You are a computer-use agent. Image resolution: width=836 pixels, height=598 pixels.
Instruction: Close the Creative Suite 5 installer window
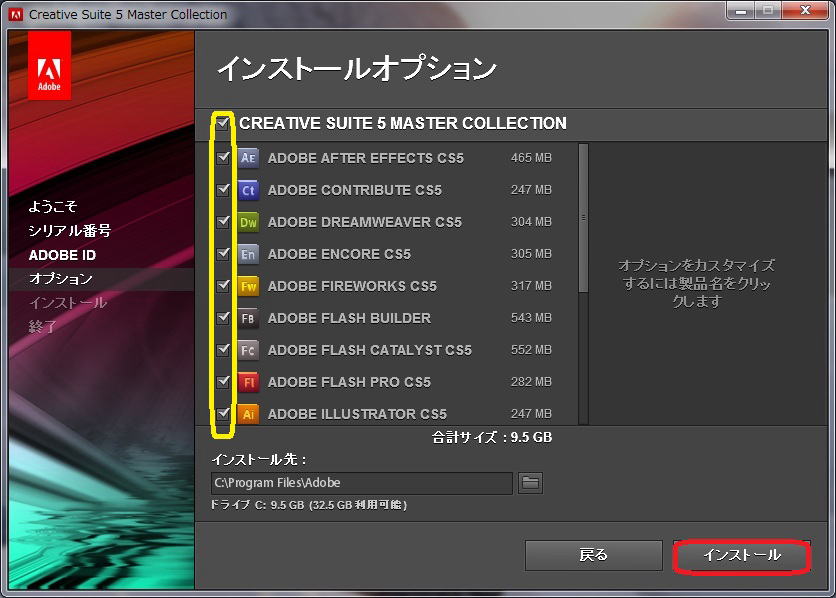805,11
